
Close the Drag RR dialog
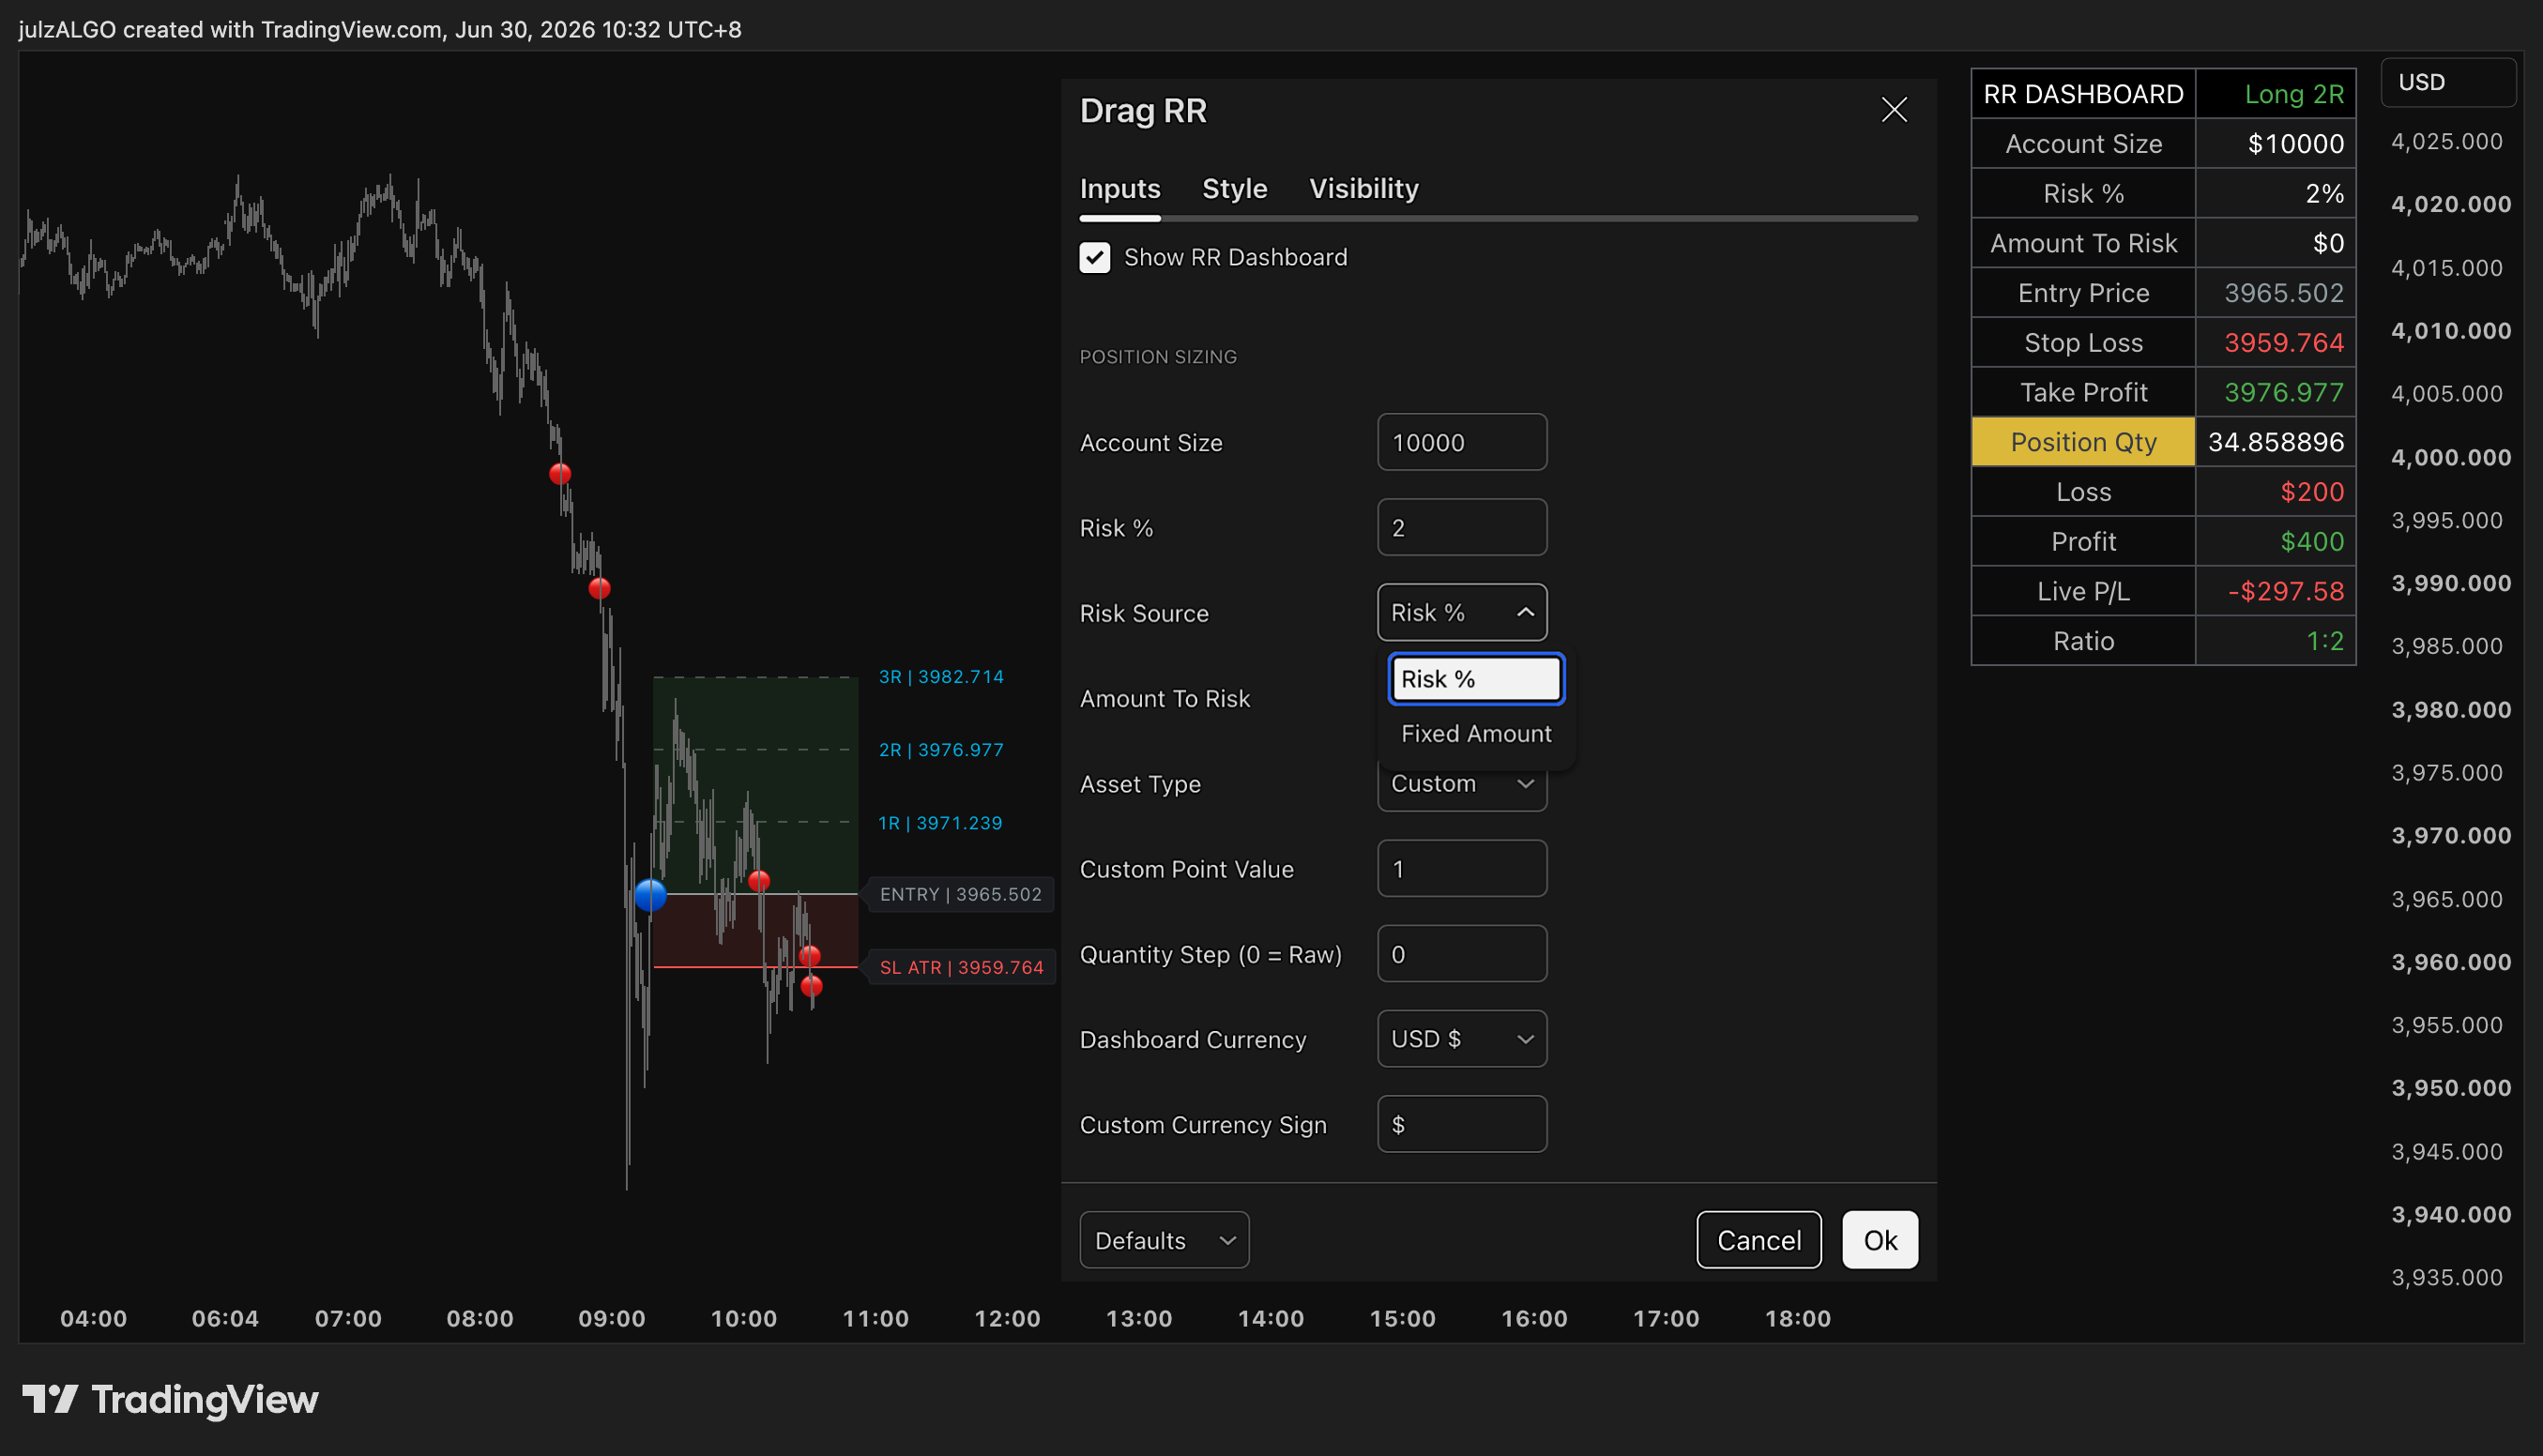[1894, 110]
